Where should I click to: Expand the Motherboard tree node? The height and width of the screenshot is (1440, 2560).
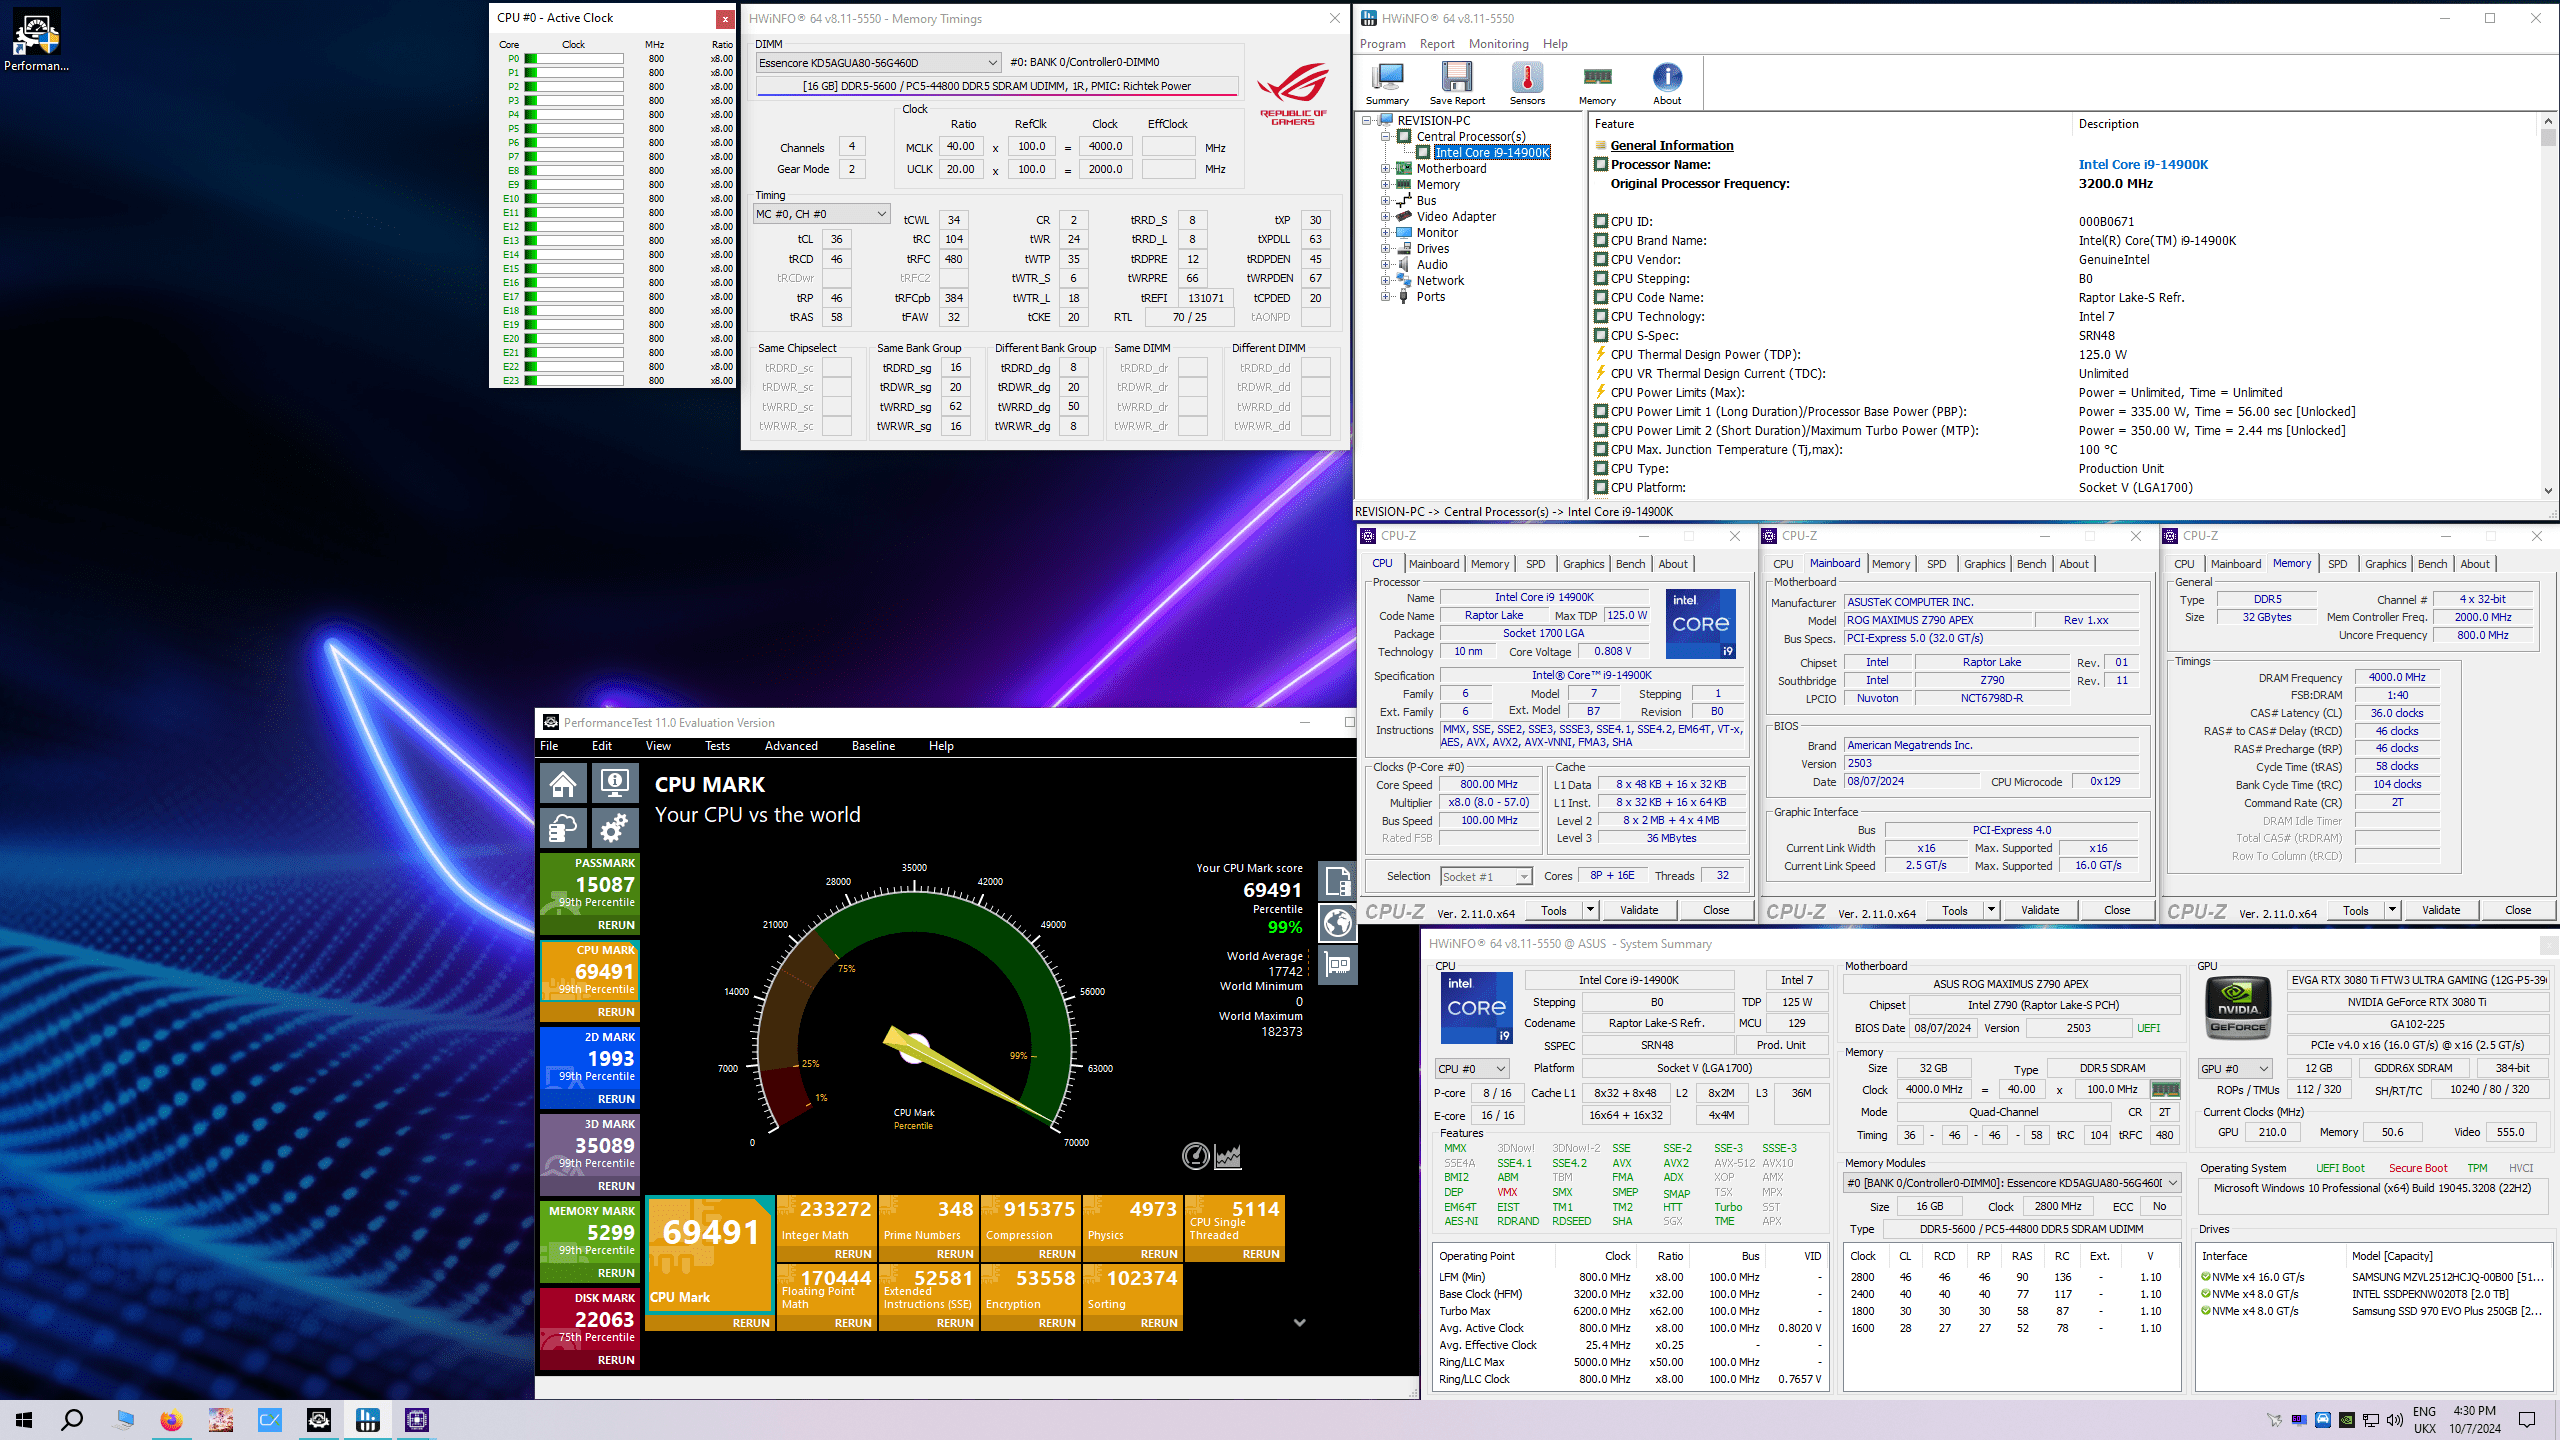click(x=1386, y=169)
